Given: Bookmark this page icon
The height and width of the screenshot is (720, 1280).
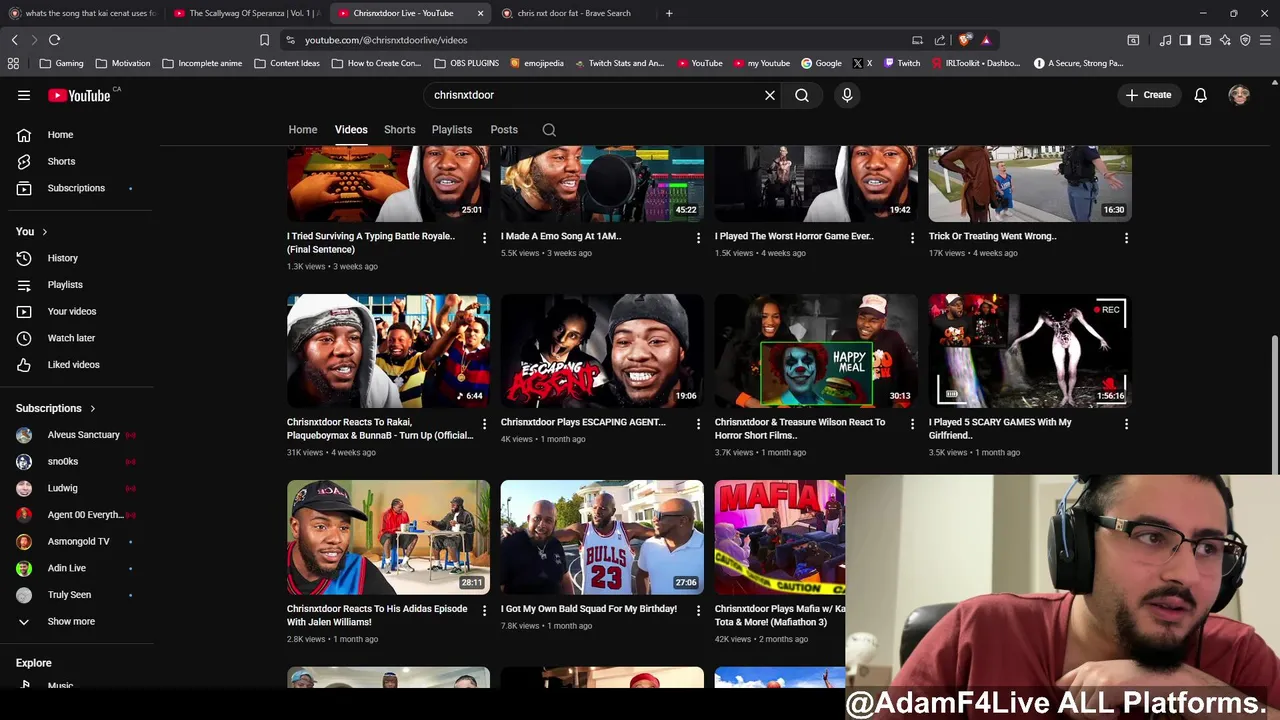Looking at the screenshot, I should point(264,40).
